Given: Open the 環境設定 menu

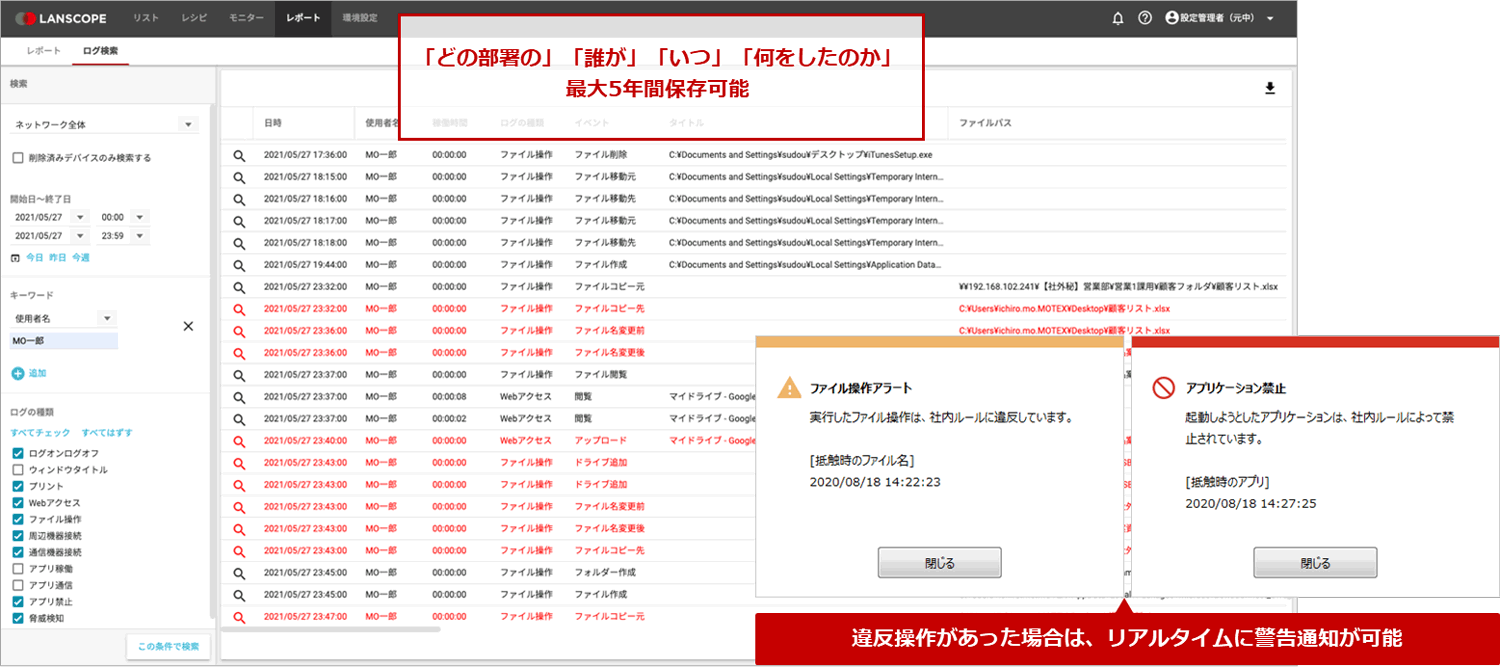Looking at the screenshot, I should [359, 18].
